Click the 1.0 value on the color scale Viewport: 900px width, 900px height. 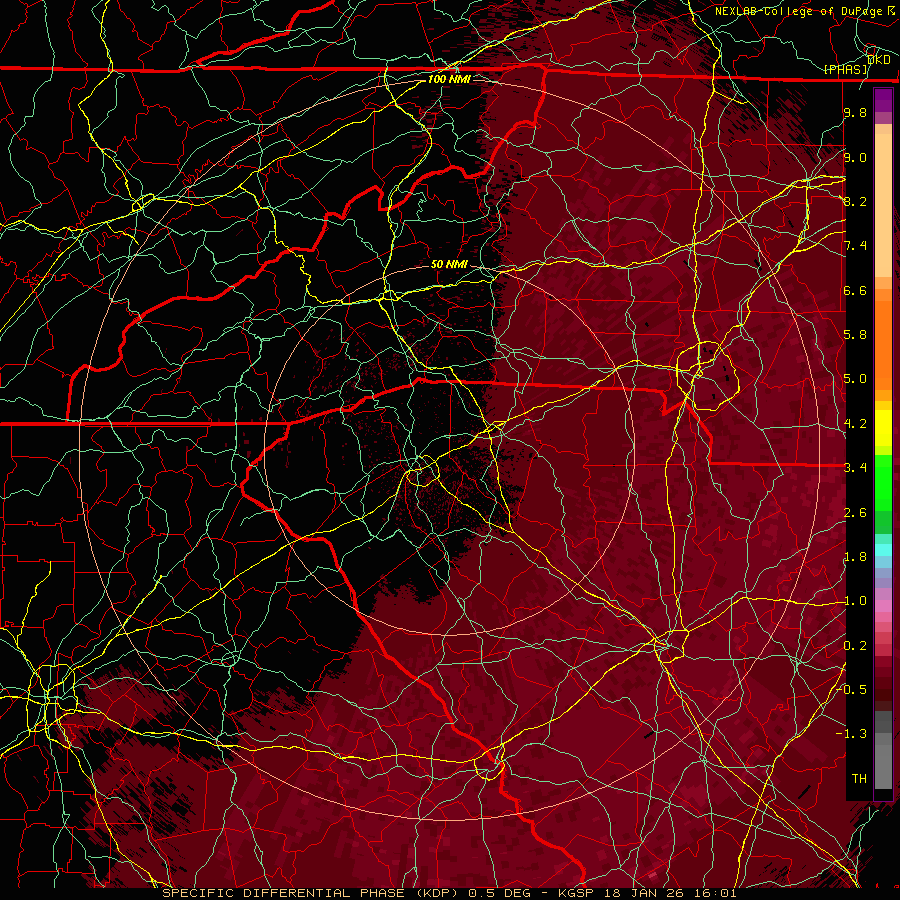855,601
